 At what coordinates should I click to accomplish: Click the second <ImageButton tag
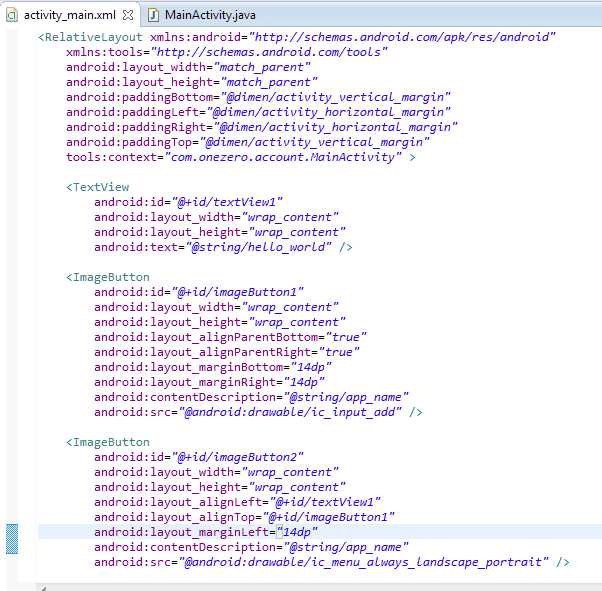[108, 442]
